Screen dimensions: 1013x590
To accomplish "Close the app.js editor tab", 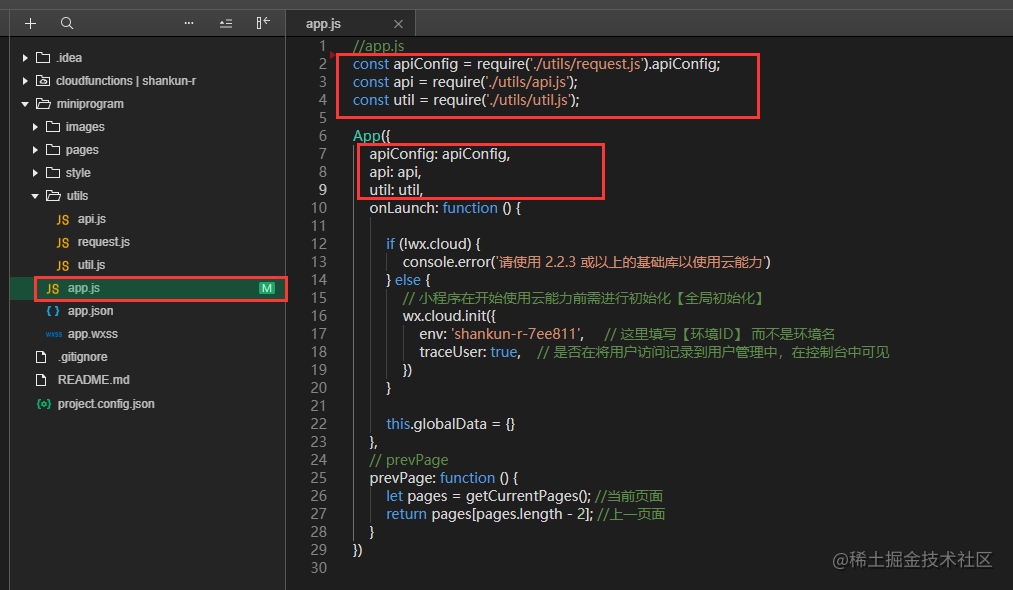I will [x=398, y=24].
